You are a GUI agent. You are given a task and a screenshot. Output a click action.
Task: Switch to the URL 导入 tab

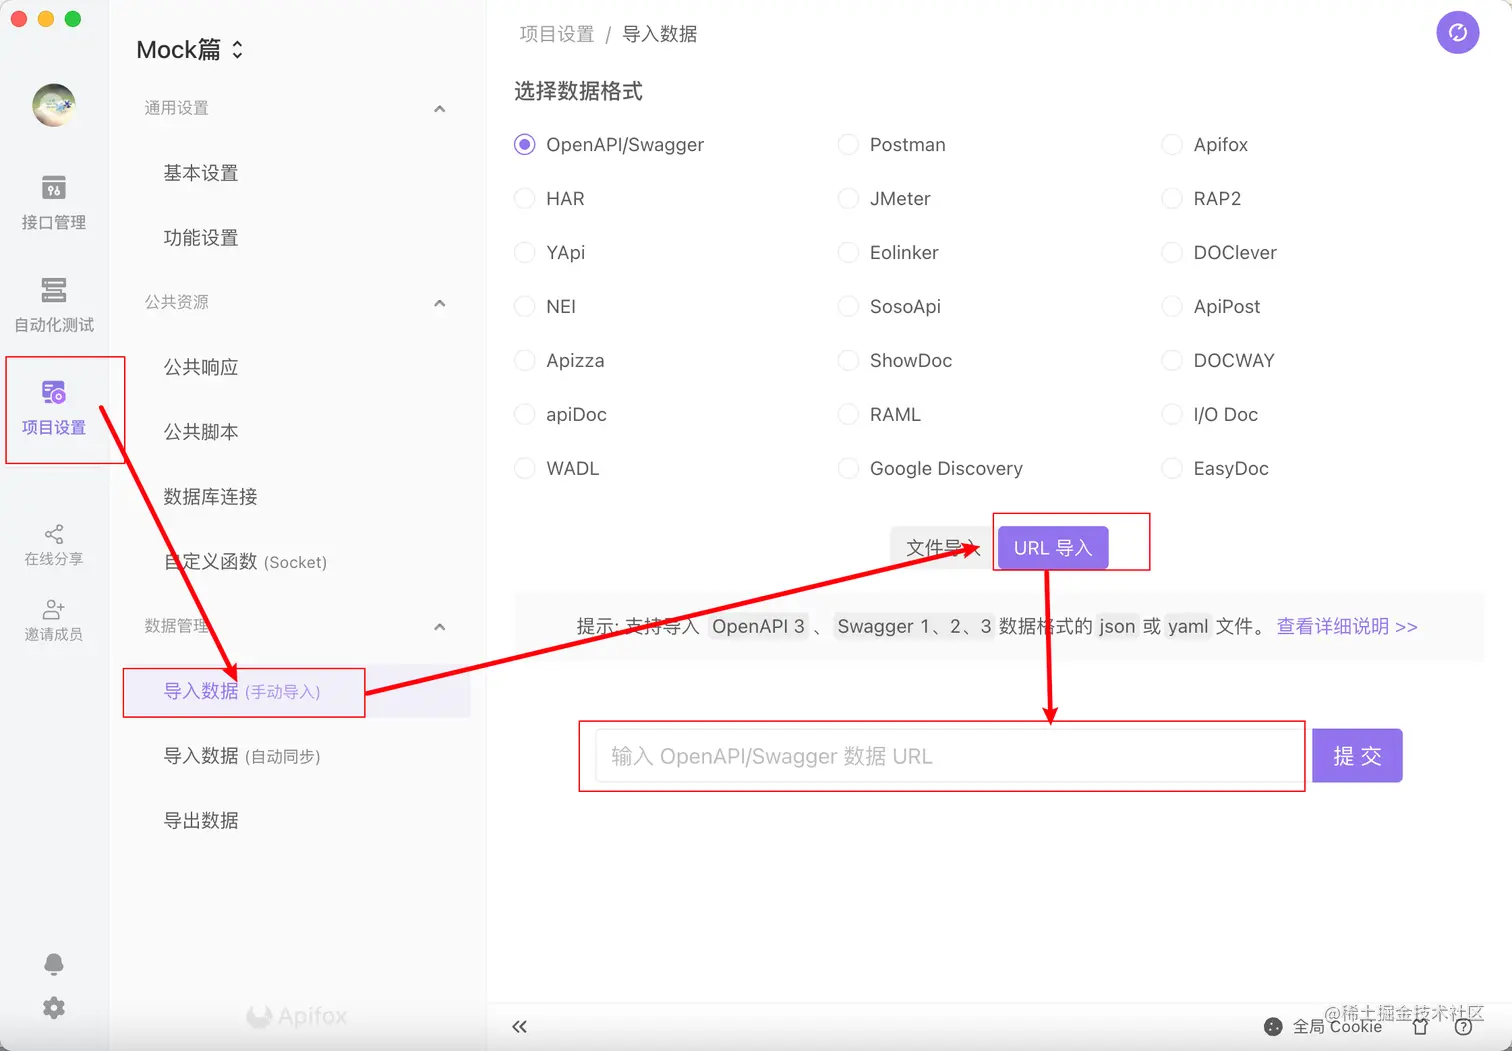click(x=1053, y=548)
